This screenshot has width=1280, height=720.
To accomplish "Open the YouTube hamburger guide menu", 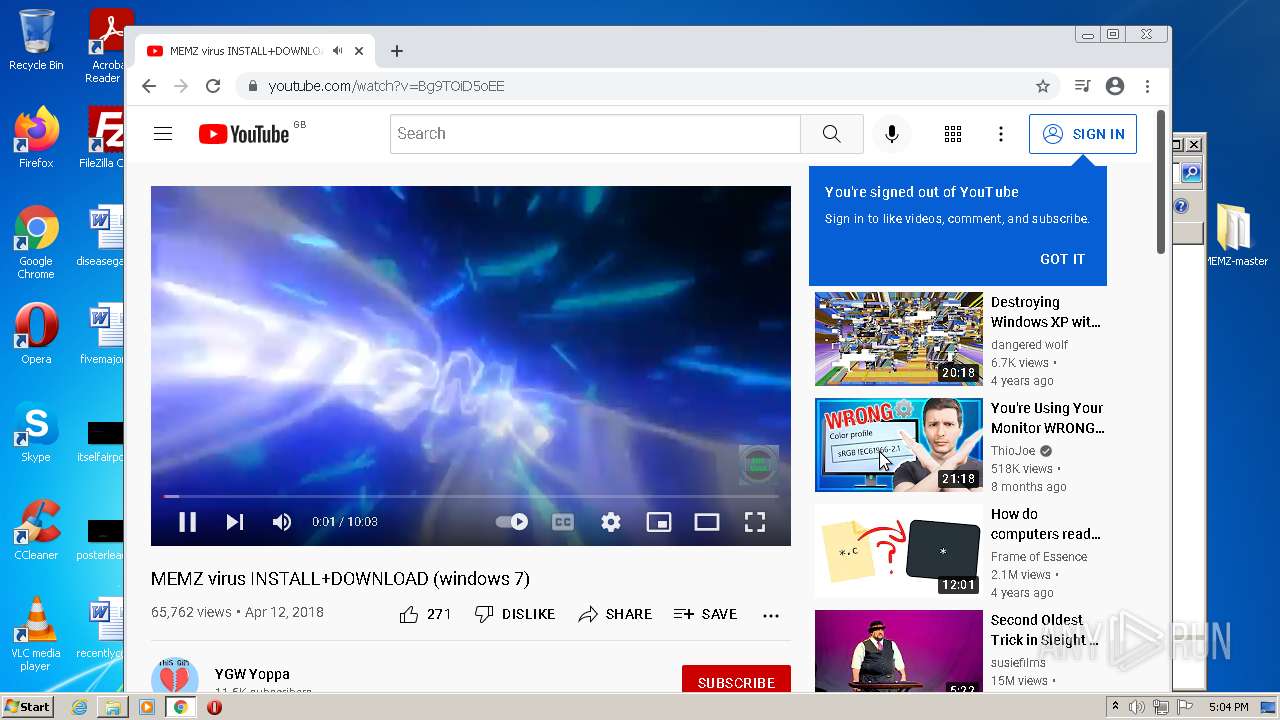I will pyautogui.click(x=163, y=134).
